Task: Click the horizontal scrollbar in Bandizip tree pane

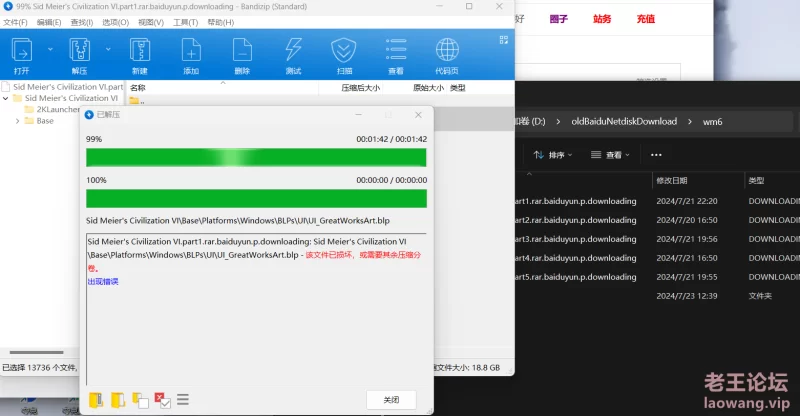Action: [36, 352]
